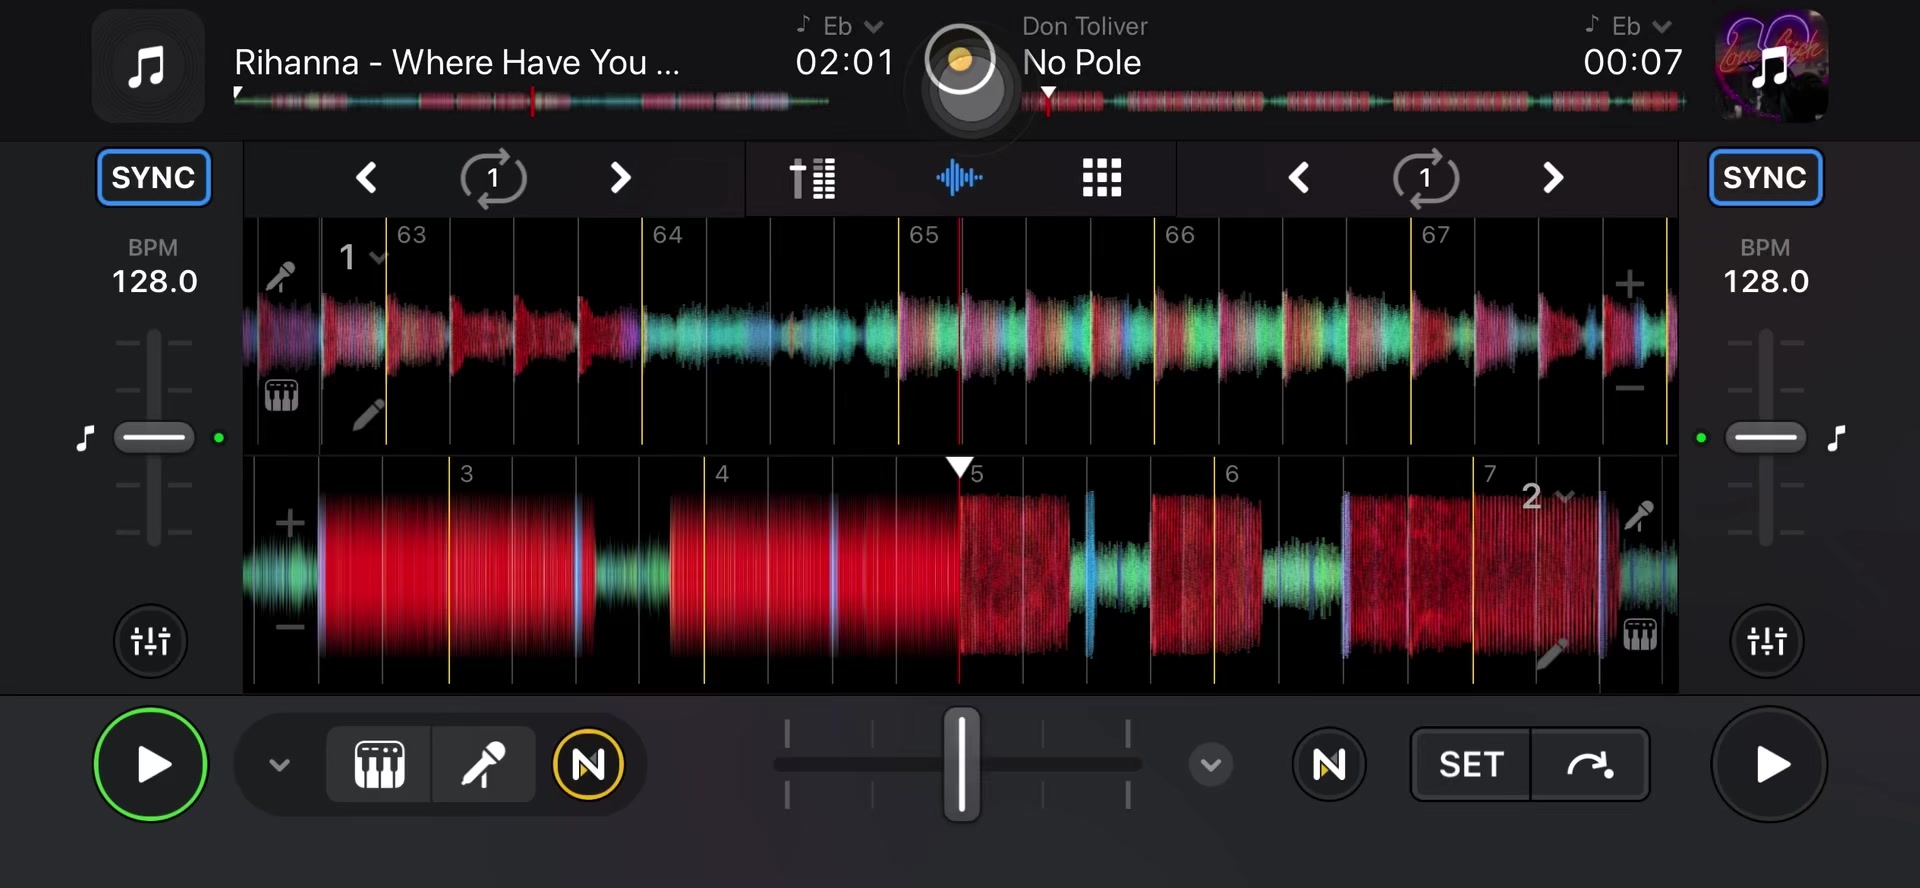Switch to the pads grid view
Image resolution: width=1920 pixels, height=888 pixels.
coord(1102,178)
